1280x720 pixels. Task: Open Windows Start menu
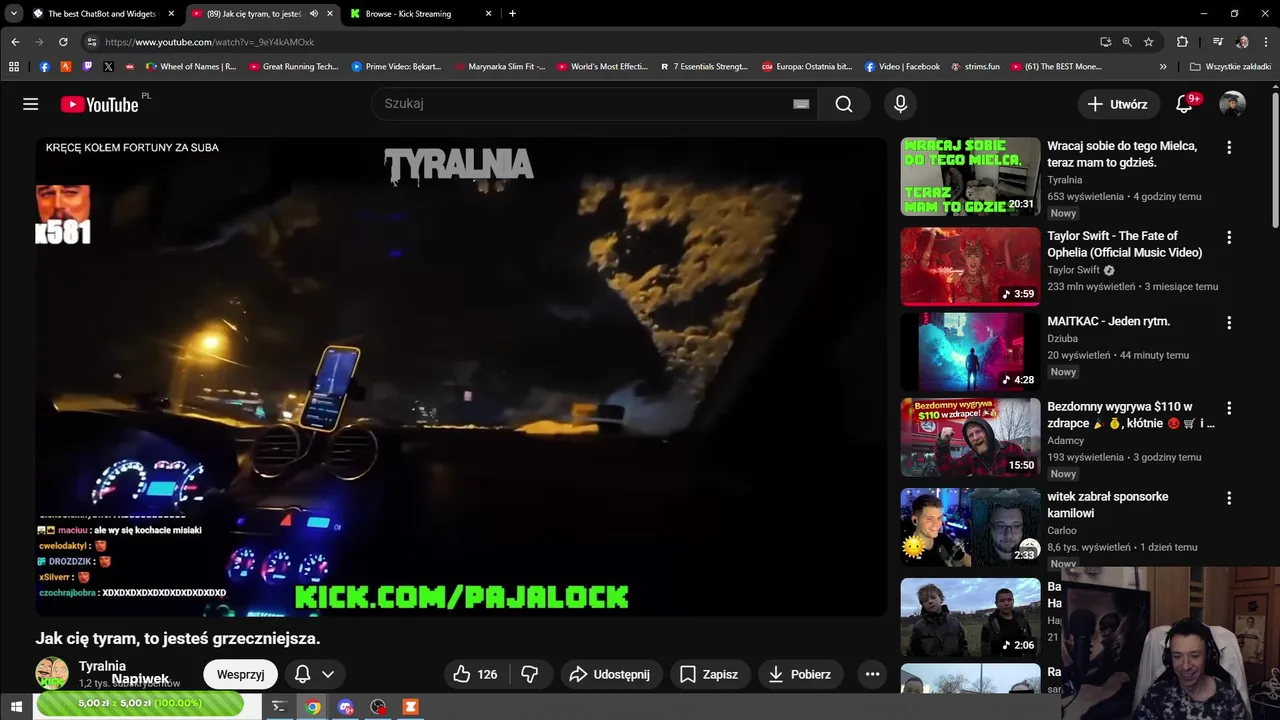(16, 707)
